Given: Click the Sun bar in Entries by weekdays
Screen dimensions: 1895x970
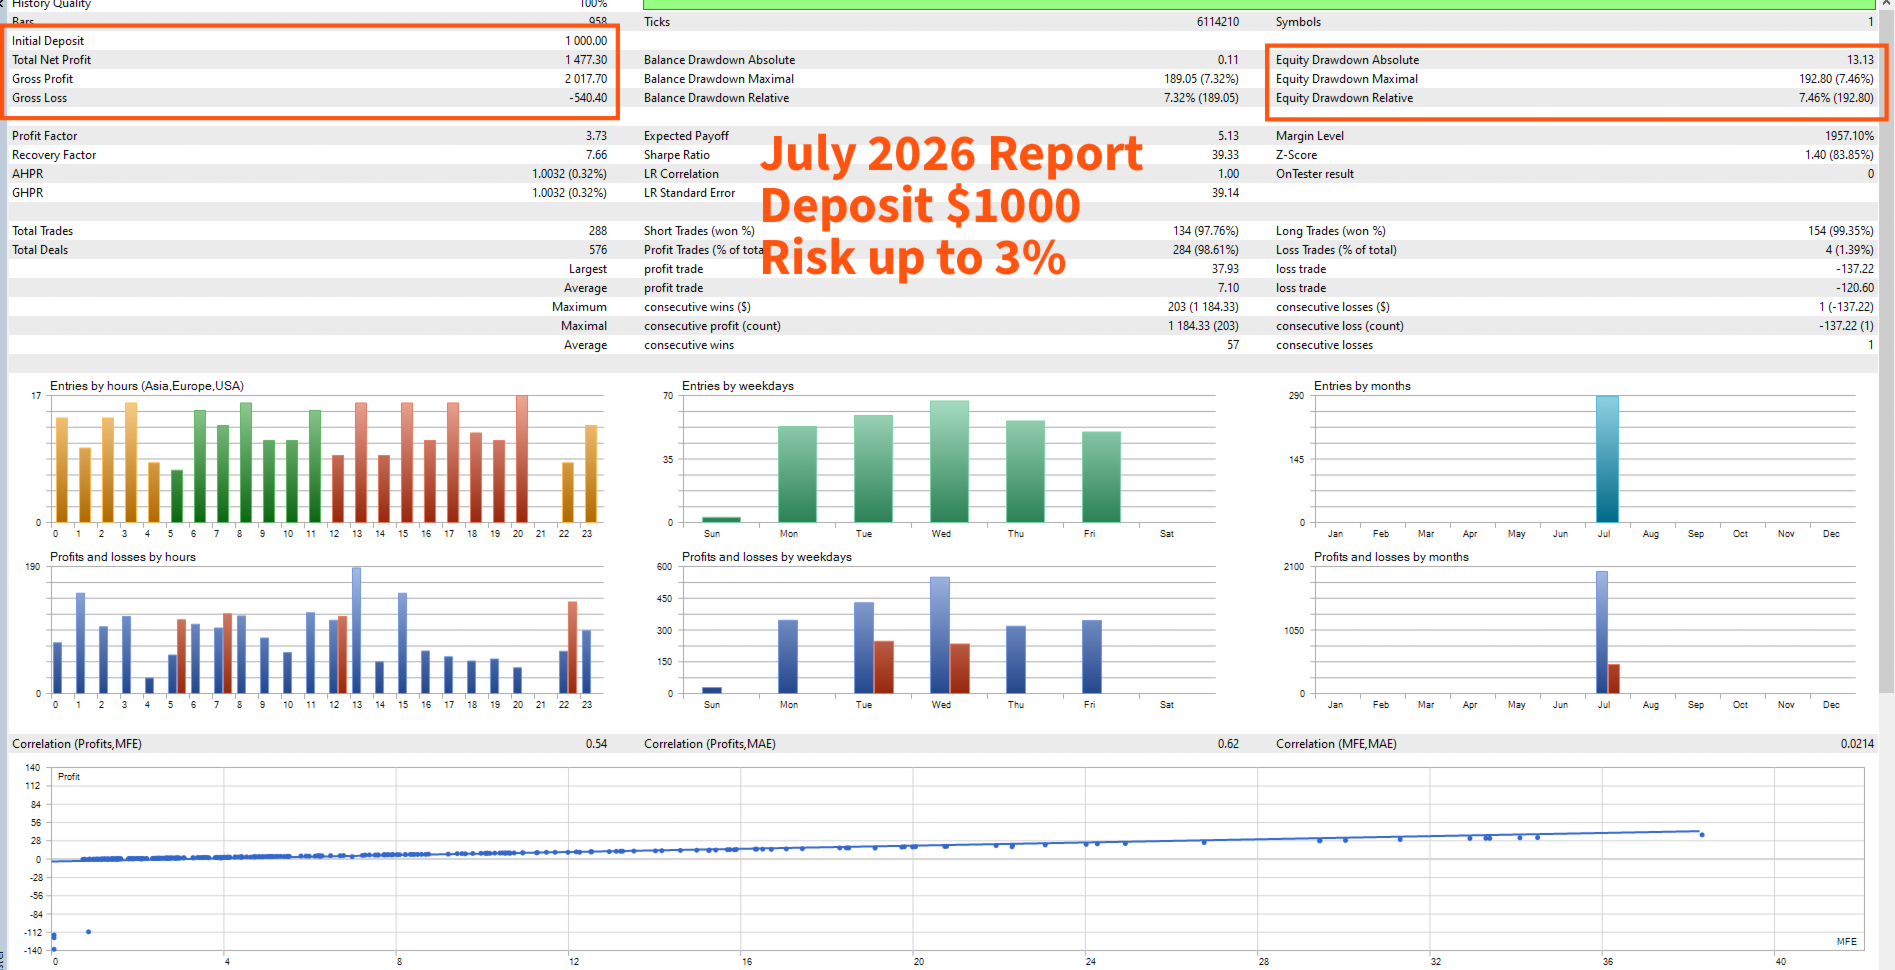Looking at the screenshot, I should 721,520.
